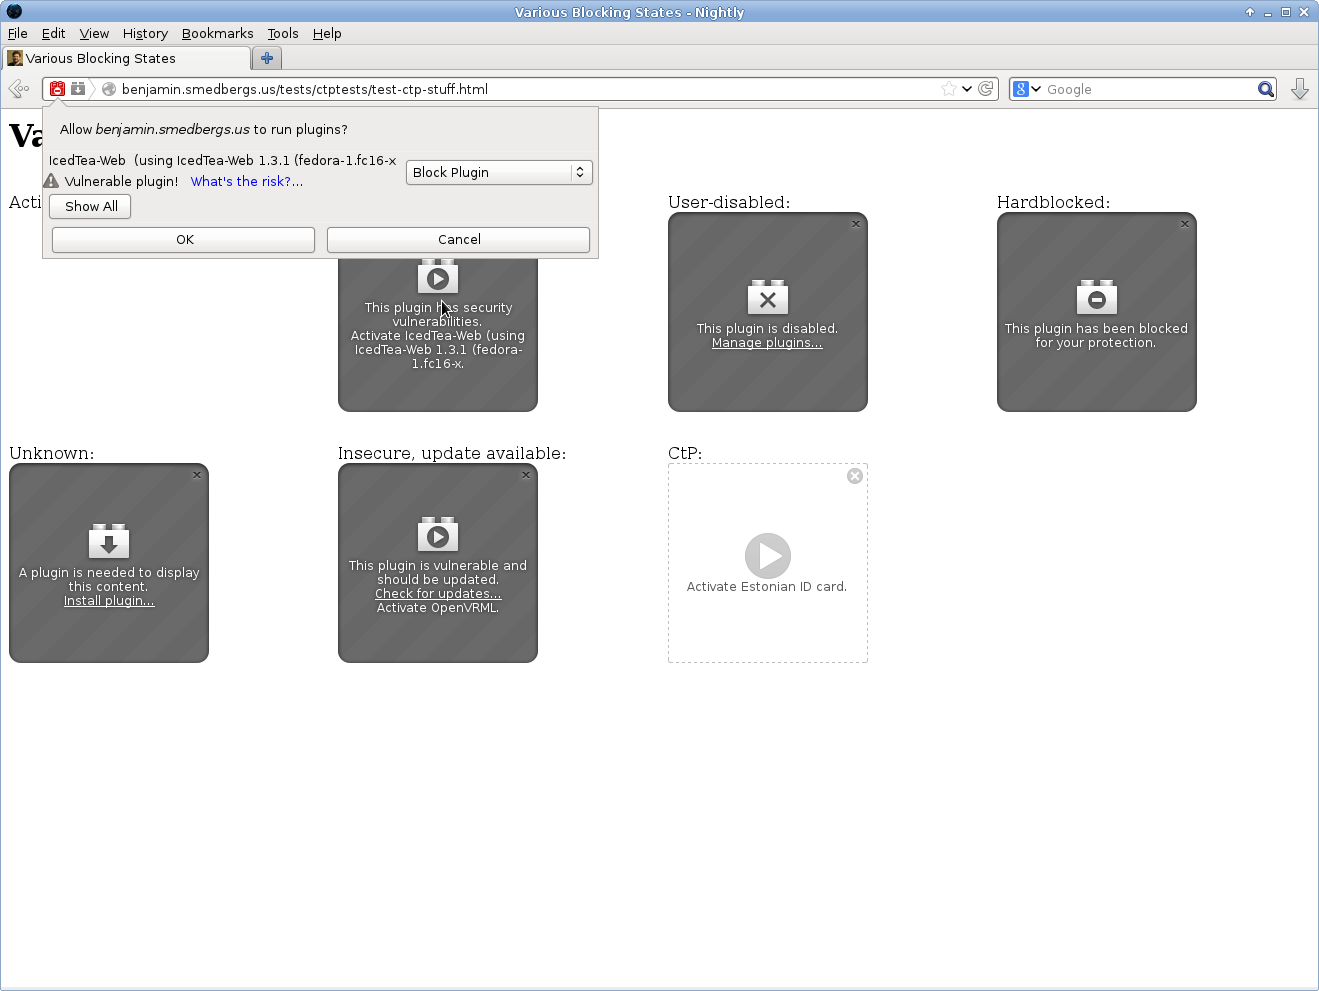This screenshot has height=991, width=1319.
Task: Open the Tools menu
Action: coord(283,33)
